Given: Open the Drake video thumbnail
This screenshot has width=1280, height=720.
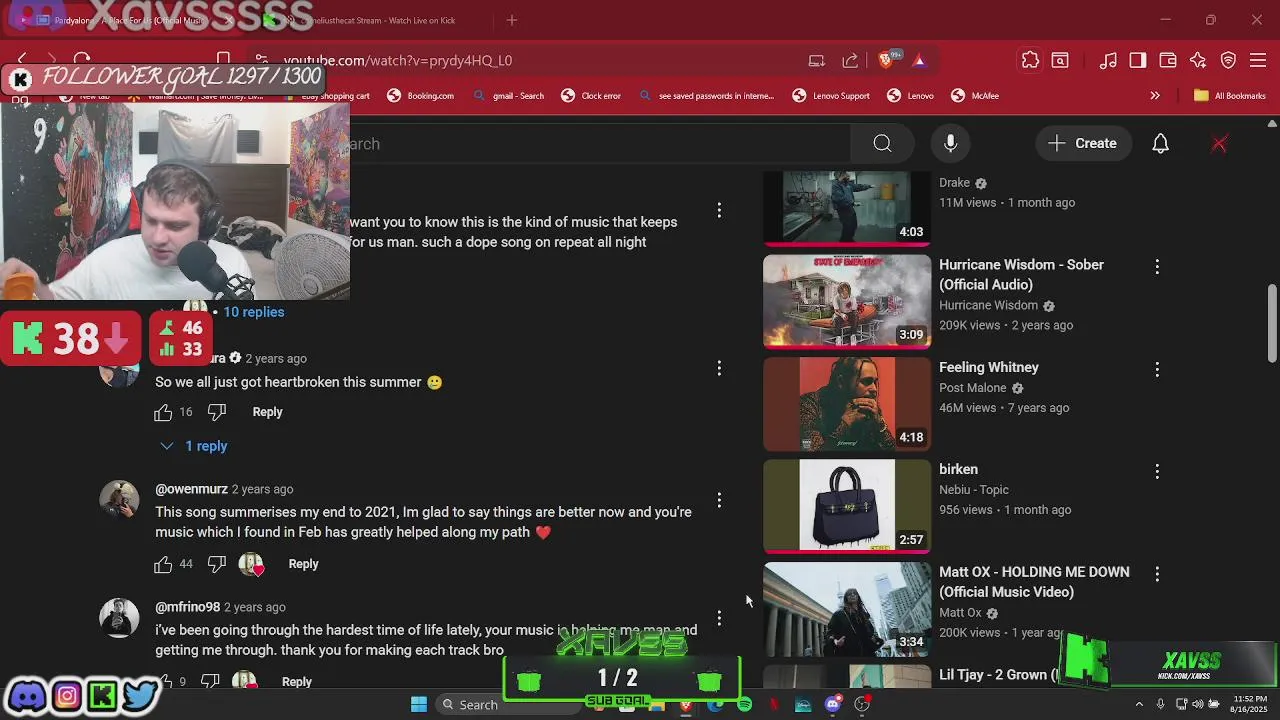Looking at the screenshot, I should tap(847, 208).
